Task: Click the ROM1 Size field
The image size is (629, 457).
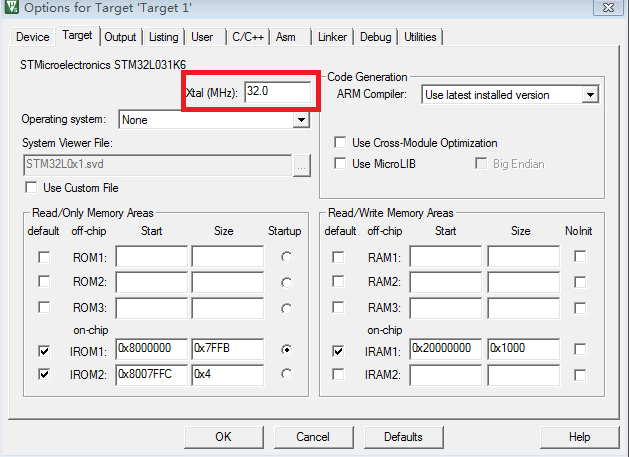Action: pos(228,256)
